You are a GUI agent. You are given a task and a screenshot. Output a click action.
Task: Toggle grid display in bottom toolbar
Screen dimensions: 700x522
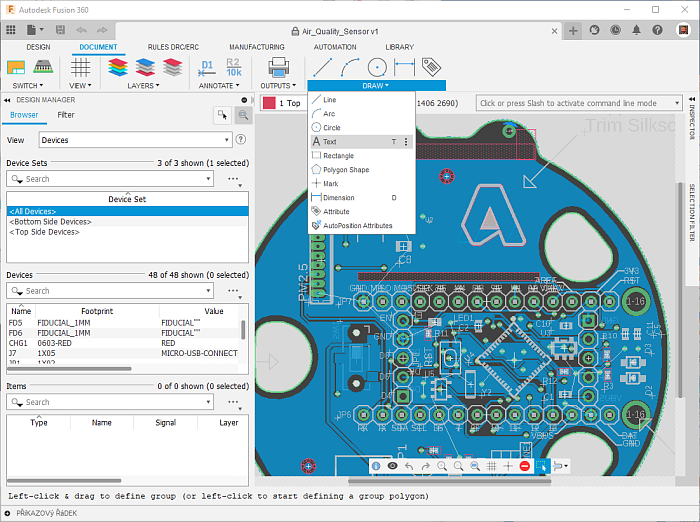tap(492, 467)
